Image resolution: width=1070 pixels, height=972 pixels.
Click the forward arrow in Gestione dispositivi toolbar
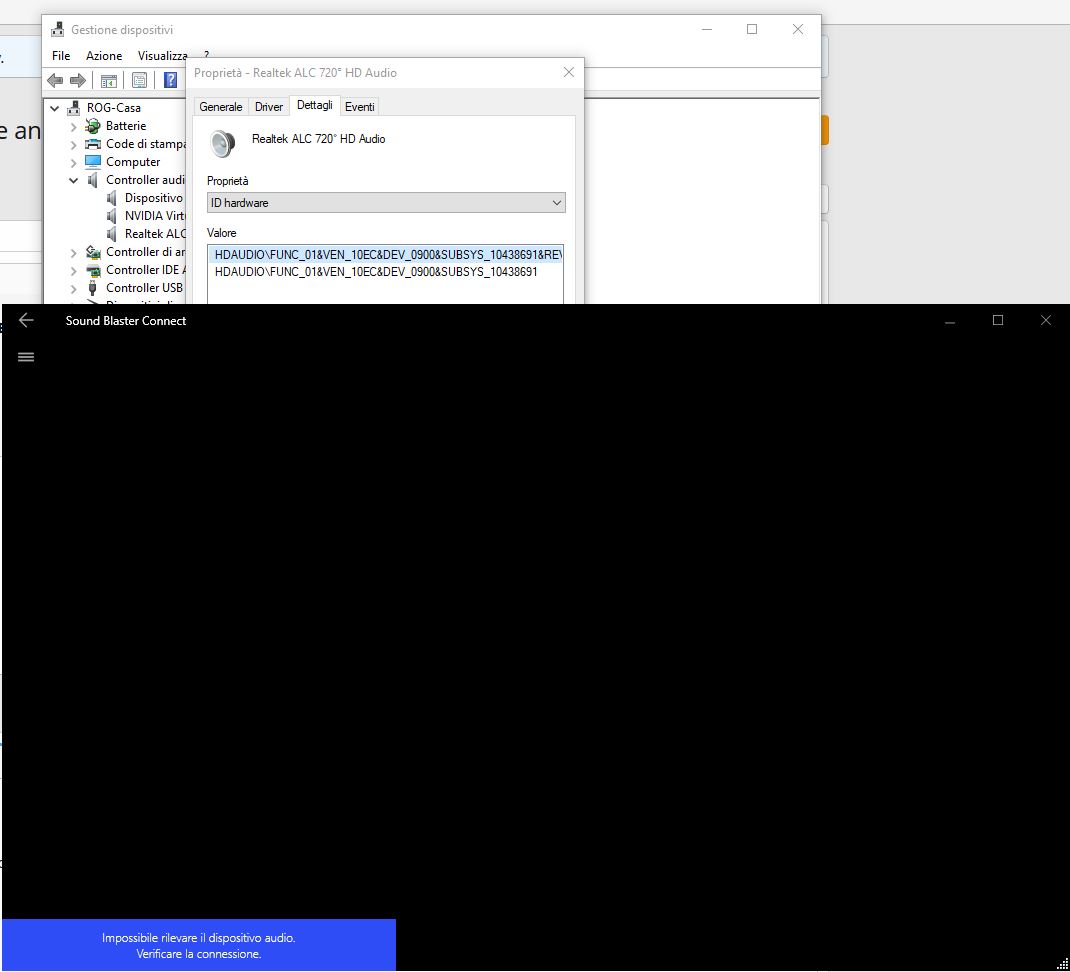tap(78, 81)
